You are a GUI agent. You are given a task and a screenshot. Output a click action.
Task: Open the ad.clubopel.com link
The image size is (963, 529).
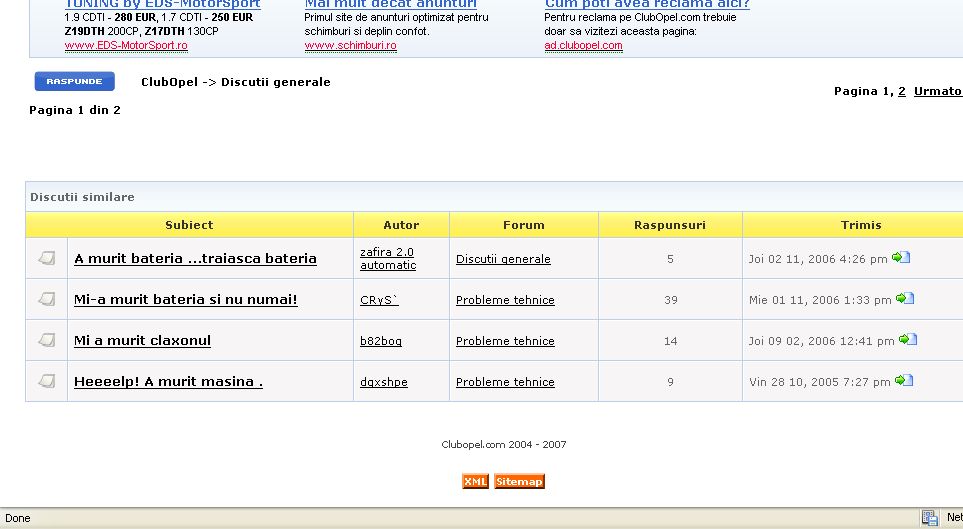click(583, 46)
